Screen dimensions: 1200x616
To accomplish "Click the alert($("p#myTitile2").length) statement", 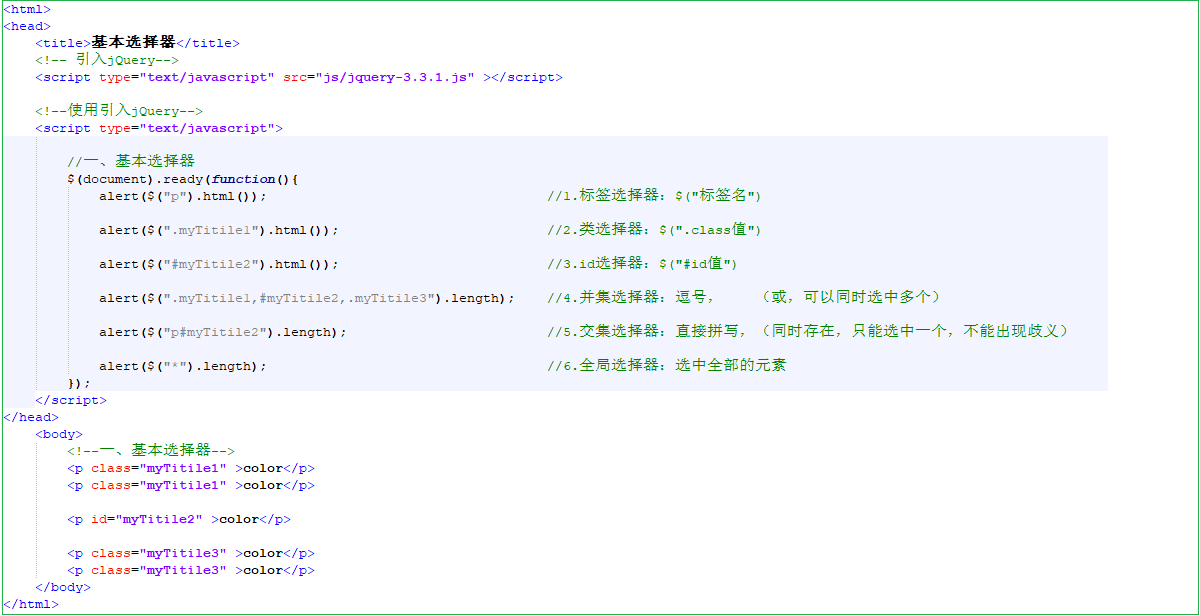I will point(223,332).
